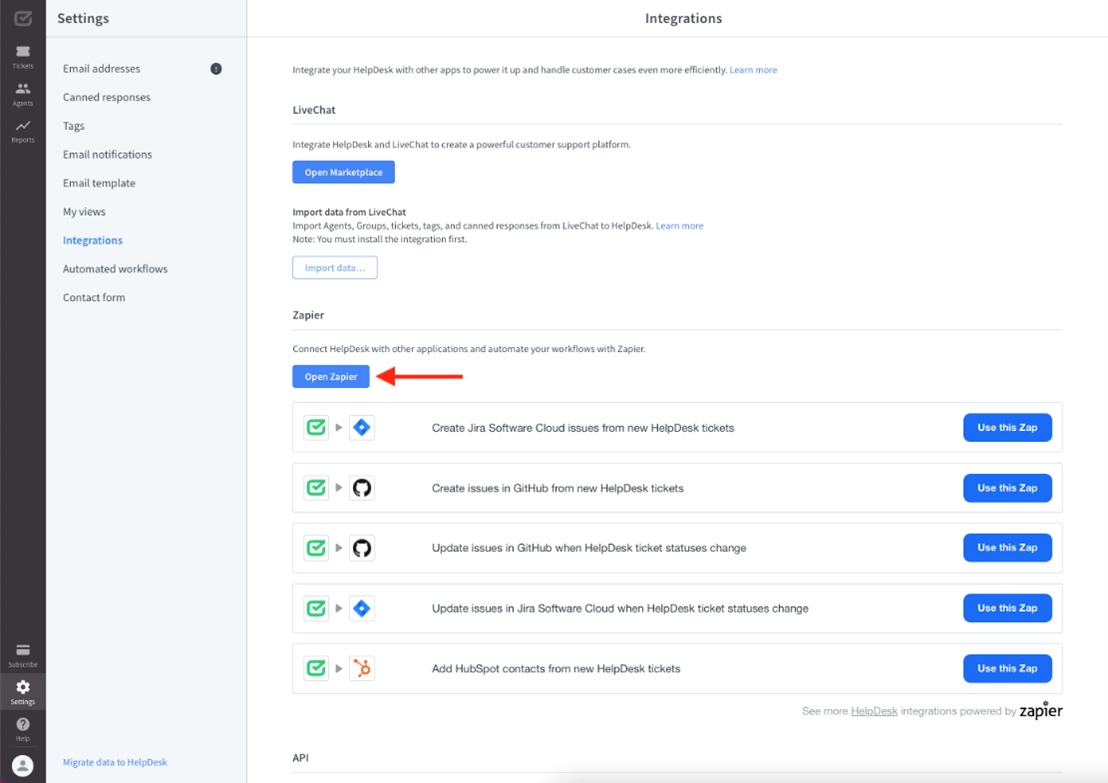Screen dimensions: 1108x783
Task: Open Contact form settings
Action: coord(94,298)
